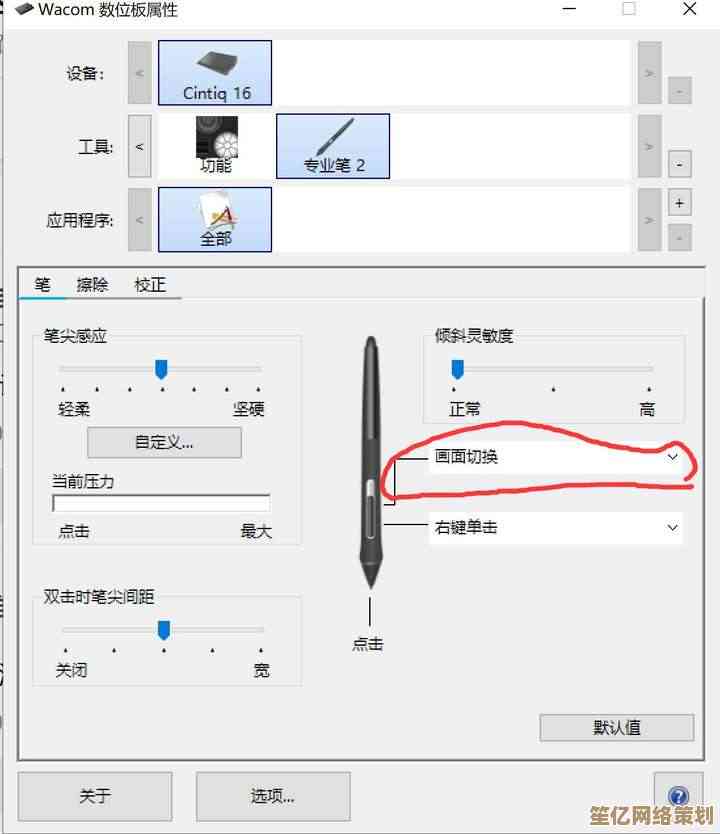Open the 笔 (Pen) tab
Screen dimensions: 720x834
coord(43,285)
